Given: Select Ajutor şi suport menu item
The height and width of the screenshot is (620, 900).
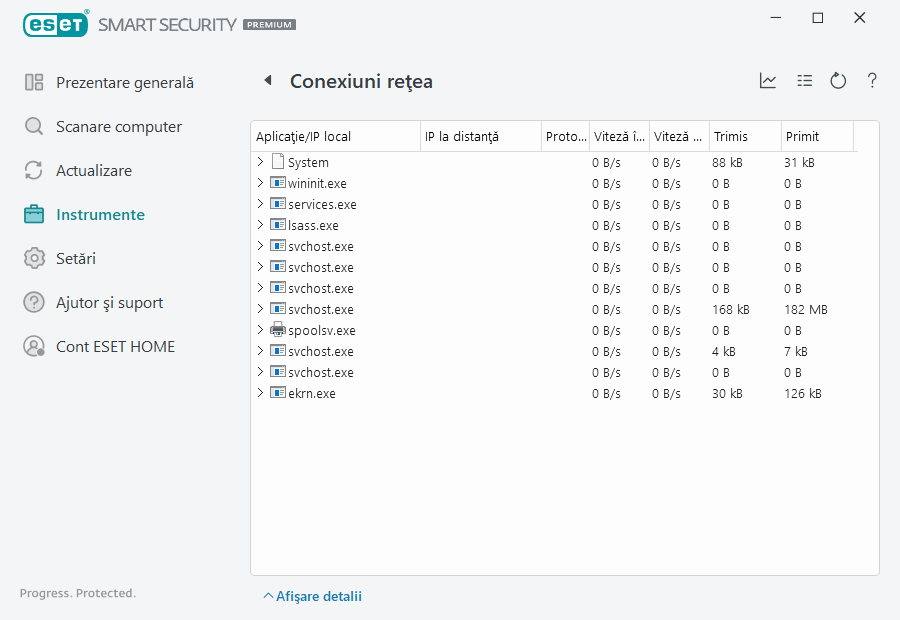Looking at the screenshot, I should tap(109, 302).
